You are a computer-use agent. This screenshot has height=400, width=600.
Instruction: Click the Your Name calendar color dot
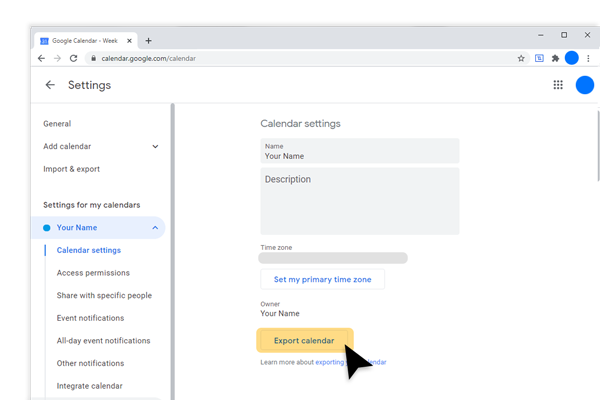point(47,228)
